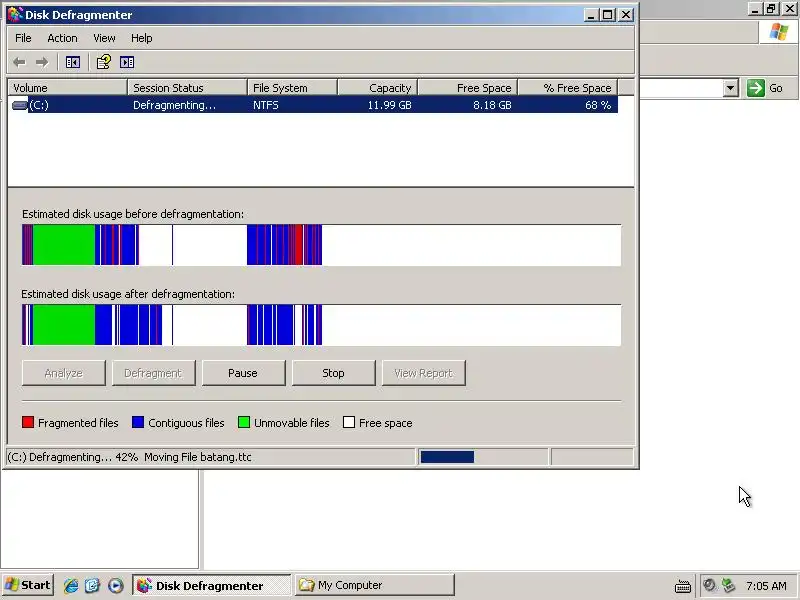
Task: Click the File System column header
Action: 292,88
